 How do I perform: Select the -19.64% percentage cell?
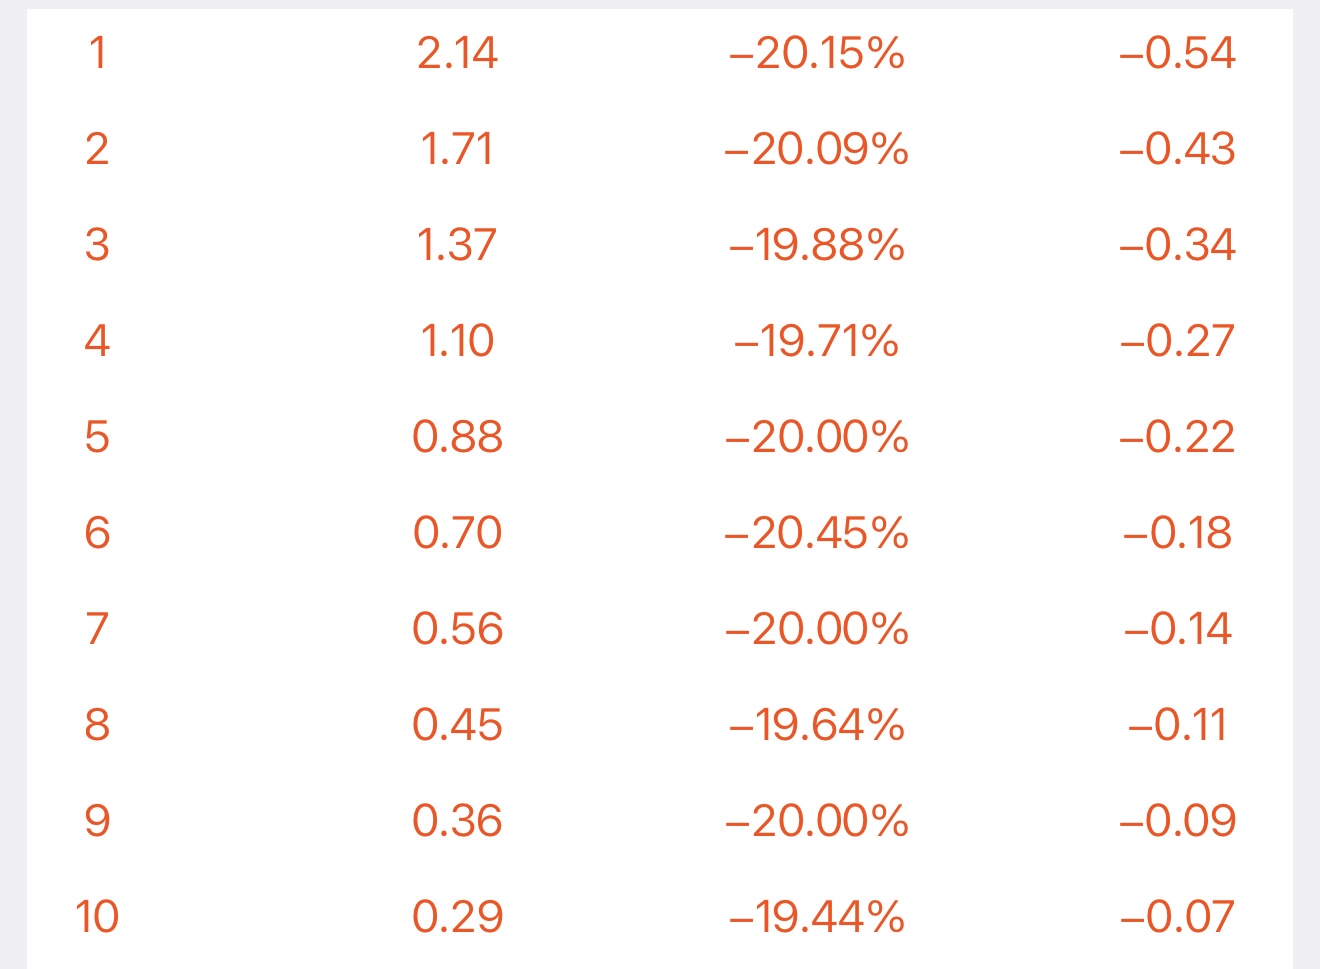pos(817,725)
